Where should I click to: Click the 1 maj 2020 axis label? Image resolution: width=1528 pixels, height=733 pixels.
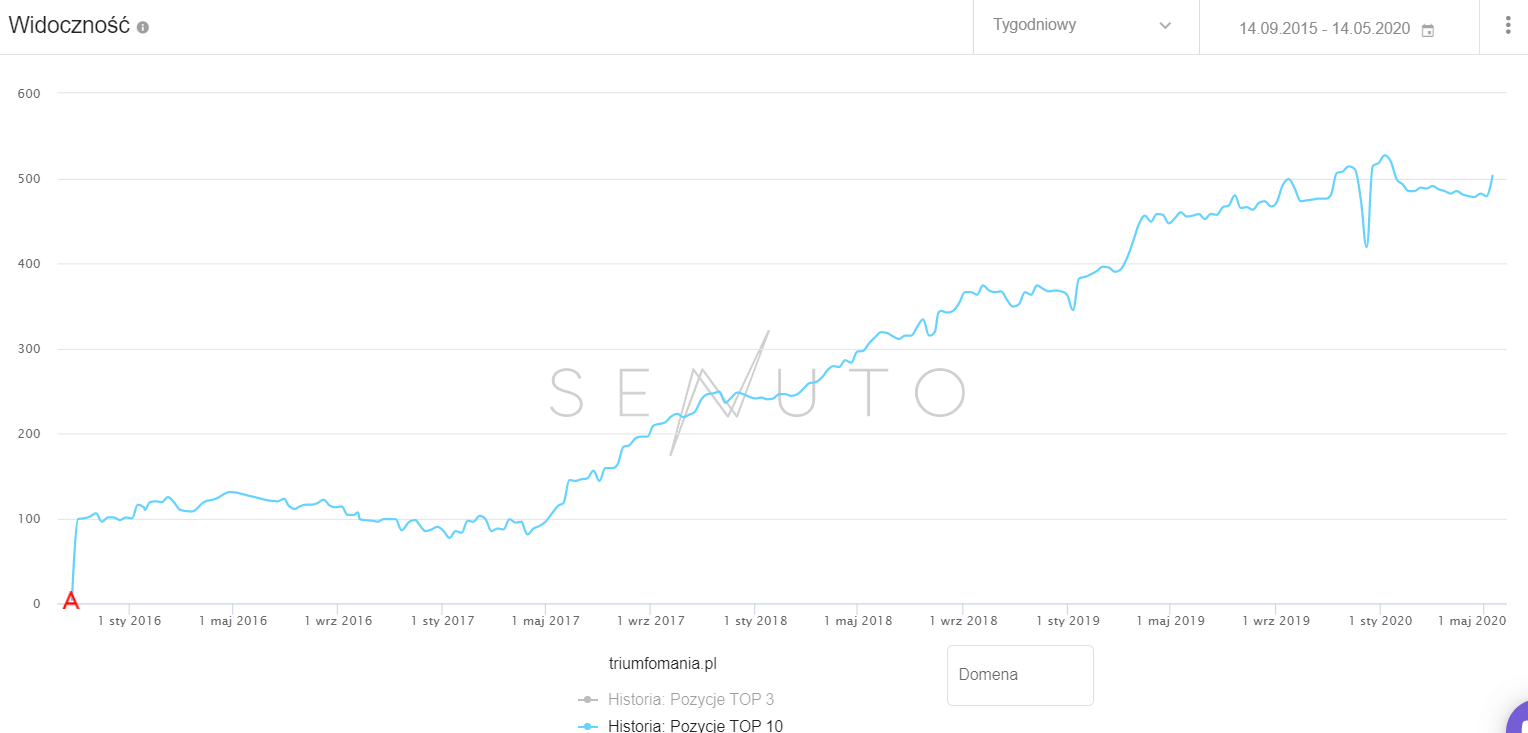coord(1472,621)
